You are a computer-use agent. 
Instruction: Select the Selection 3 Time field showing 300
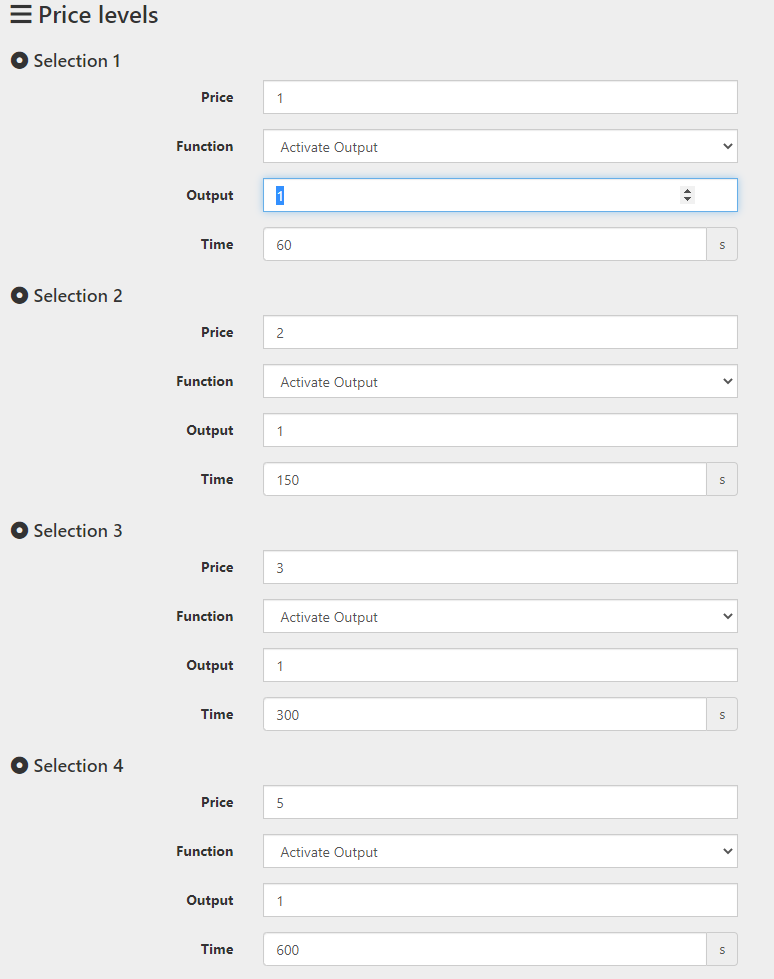click(484, 714)
